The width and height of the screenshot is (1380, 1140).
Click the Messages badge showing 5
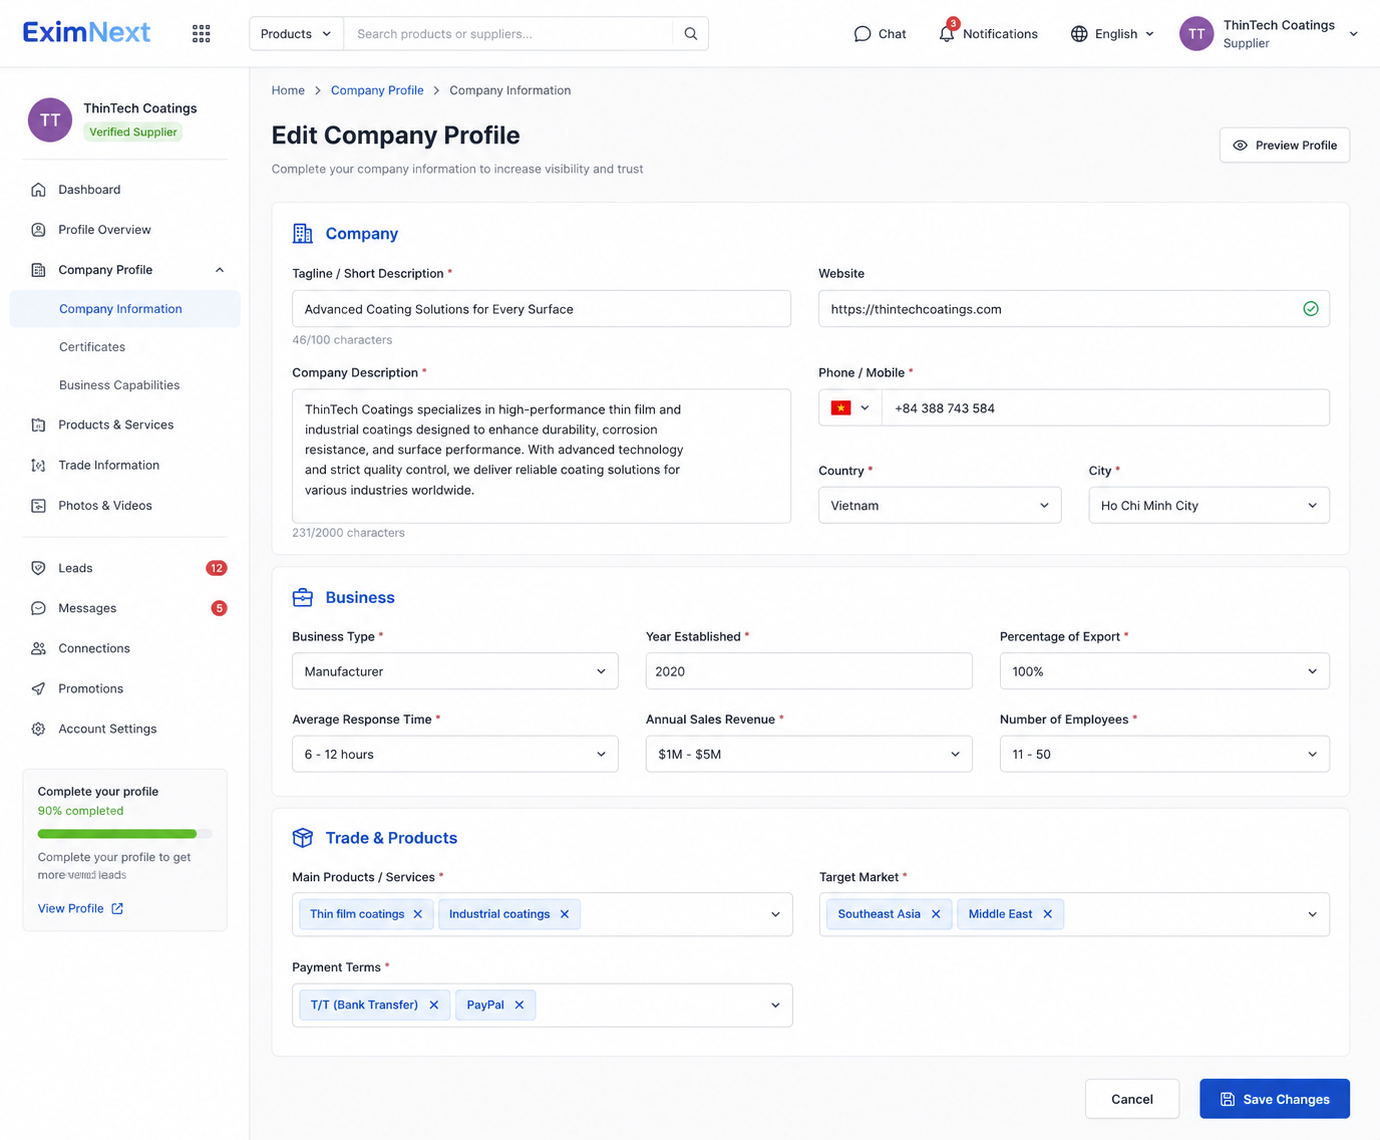point(219,608)
